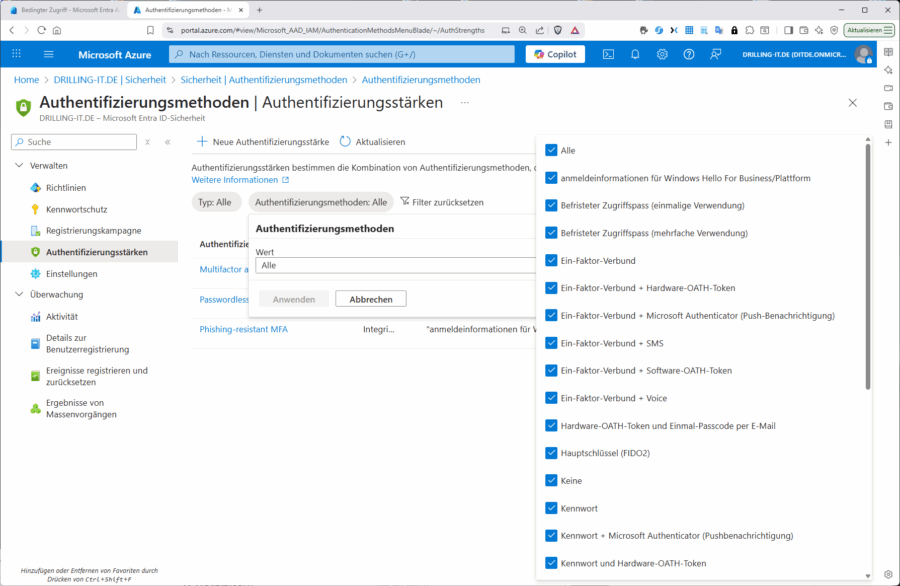Viewport: 900px width, 586px height.
Task: Click the Richtlinien icon in the sidebar
Action: [36, 188]
